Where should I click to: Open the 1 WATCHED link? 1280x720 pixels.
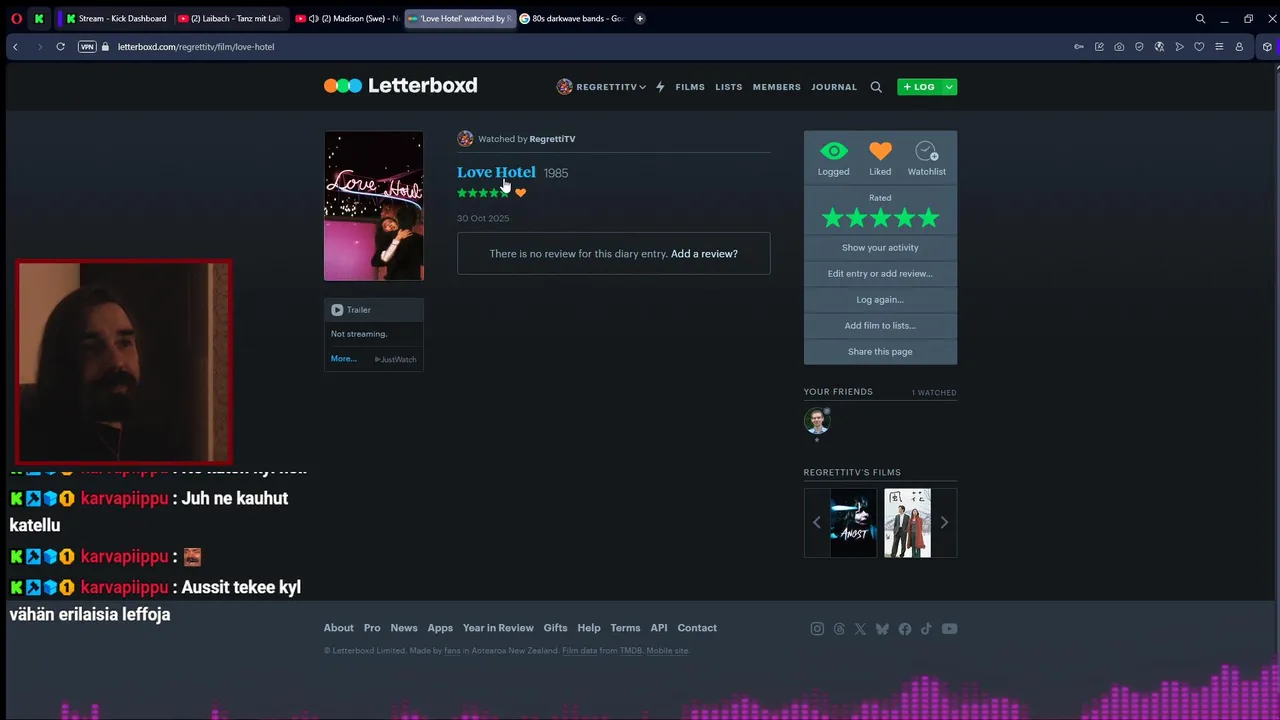[934, 393]
